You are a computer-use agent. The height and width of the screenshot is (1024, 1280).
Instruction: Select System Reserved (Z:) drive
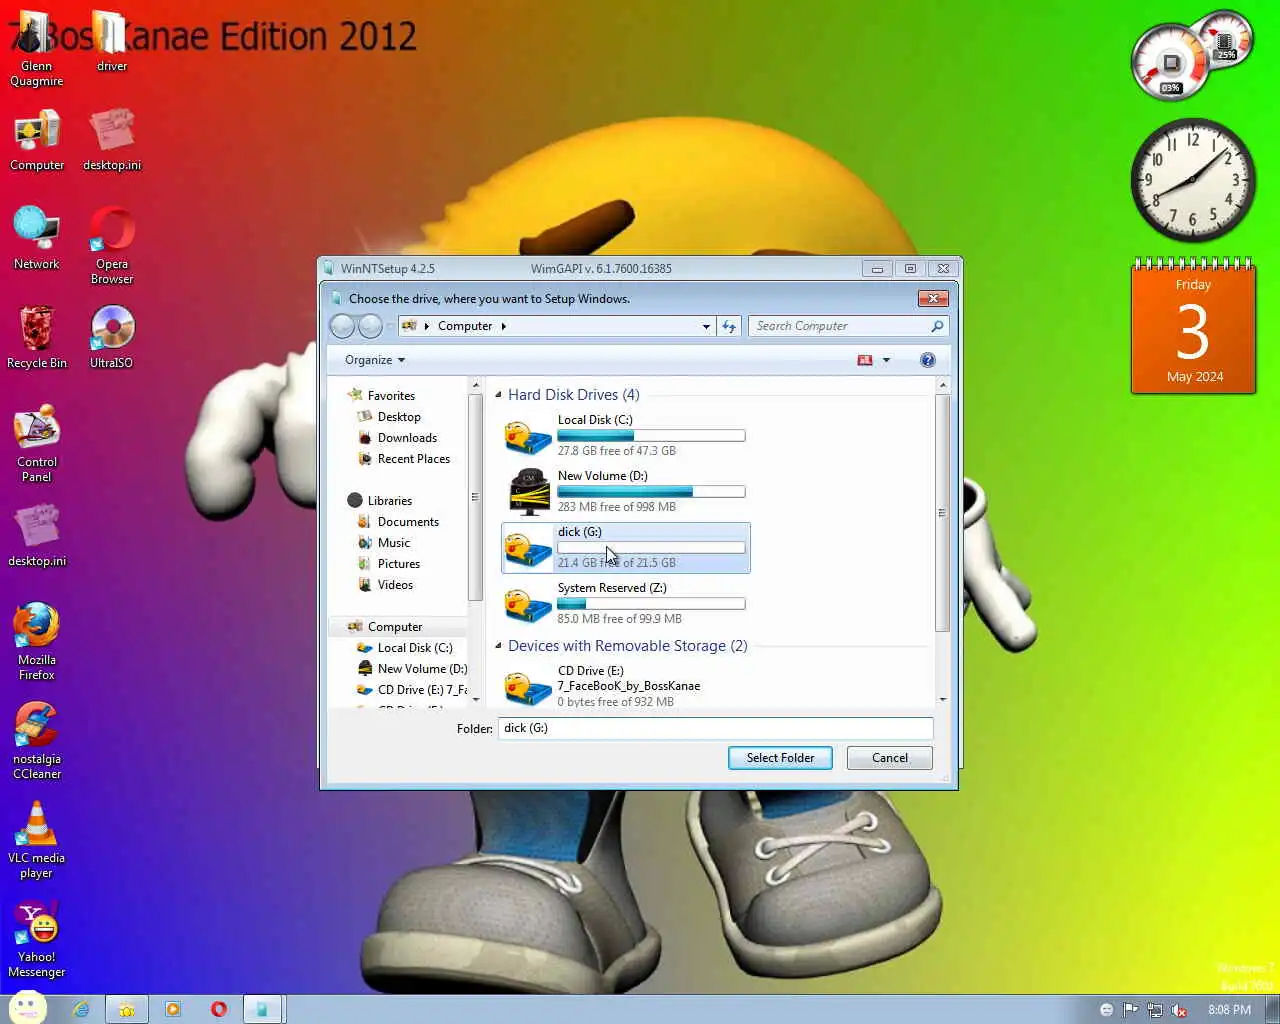click(625, 604)
